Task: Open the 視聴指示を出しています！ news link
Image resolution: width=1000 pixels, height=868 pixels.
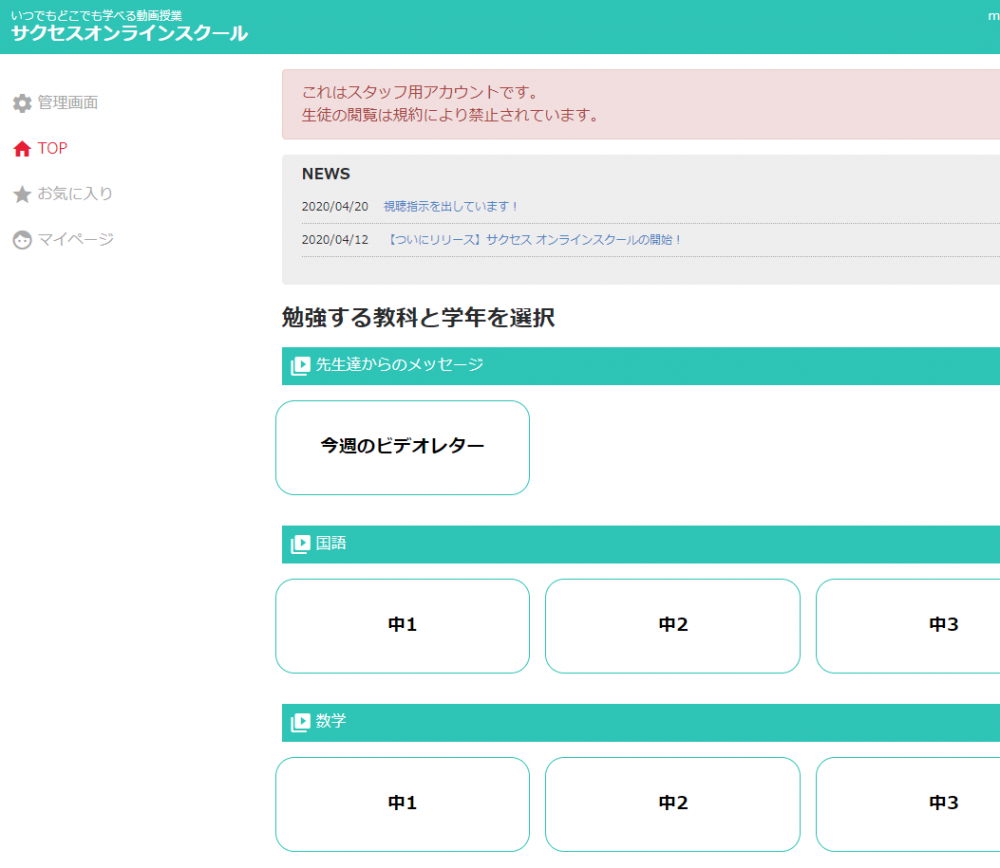Action: click(x=451, y=207)
